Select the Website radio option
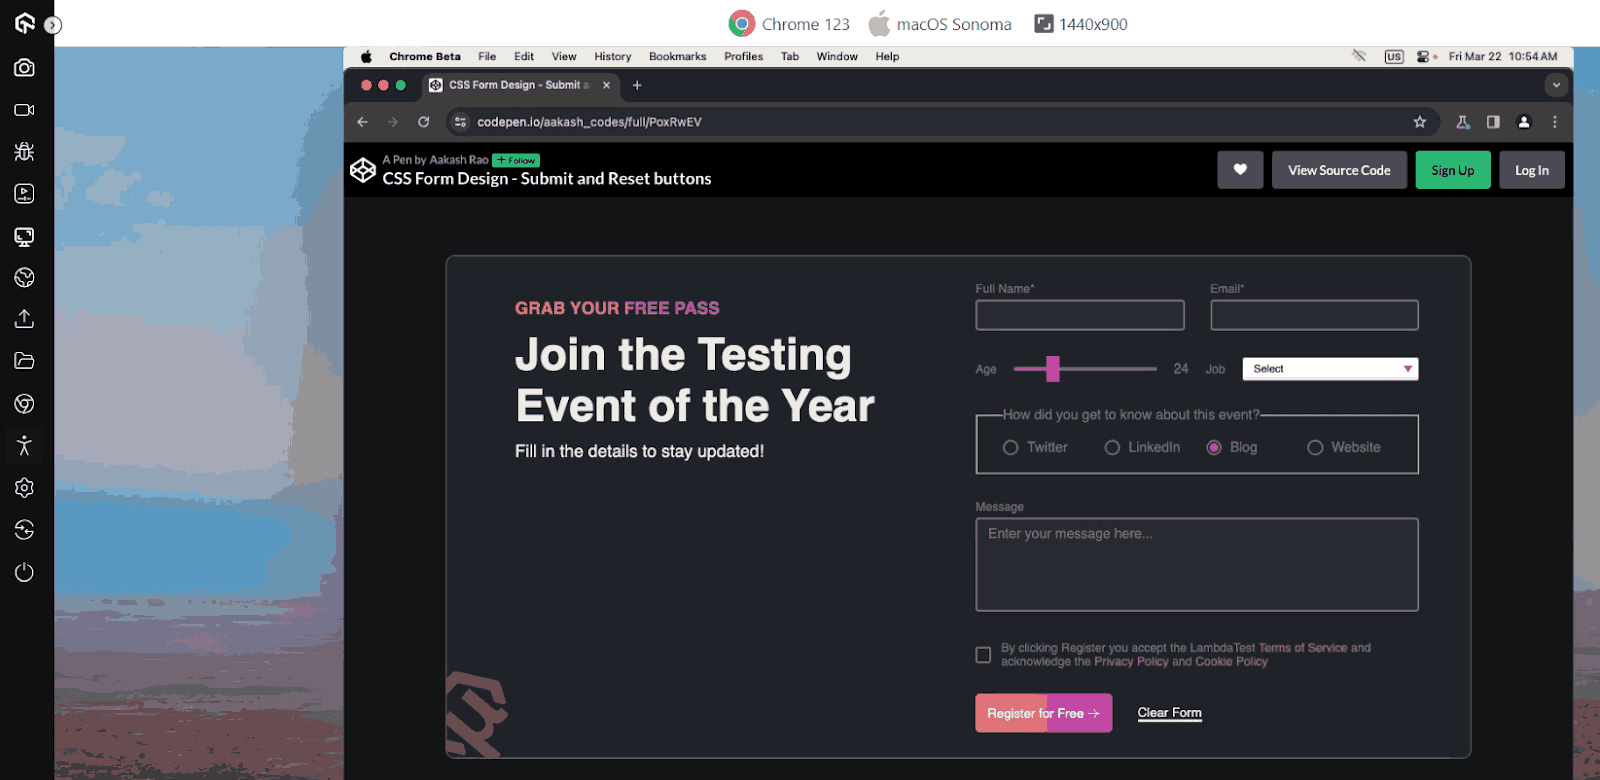The width and height of the screenshot is (1600, 780). click(1315, 448)
